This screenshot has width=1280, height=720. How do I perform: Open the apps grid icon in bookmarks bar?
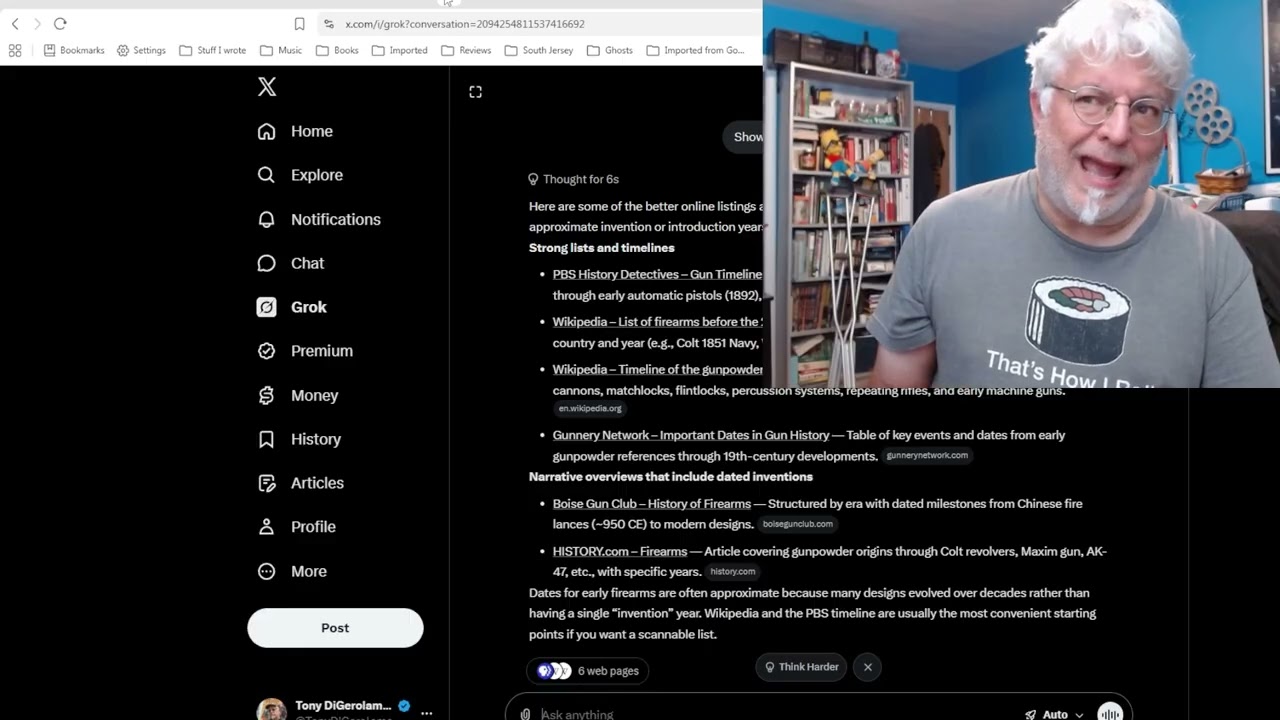15,50
